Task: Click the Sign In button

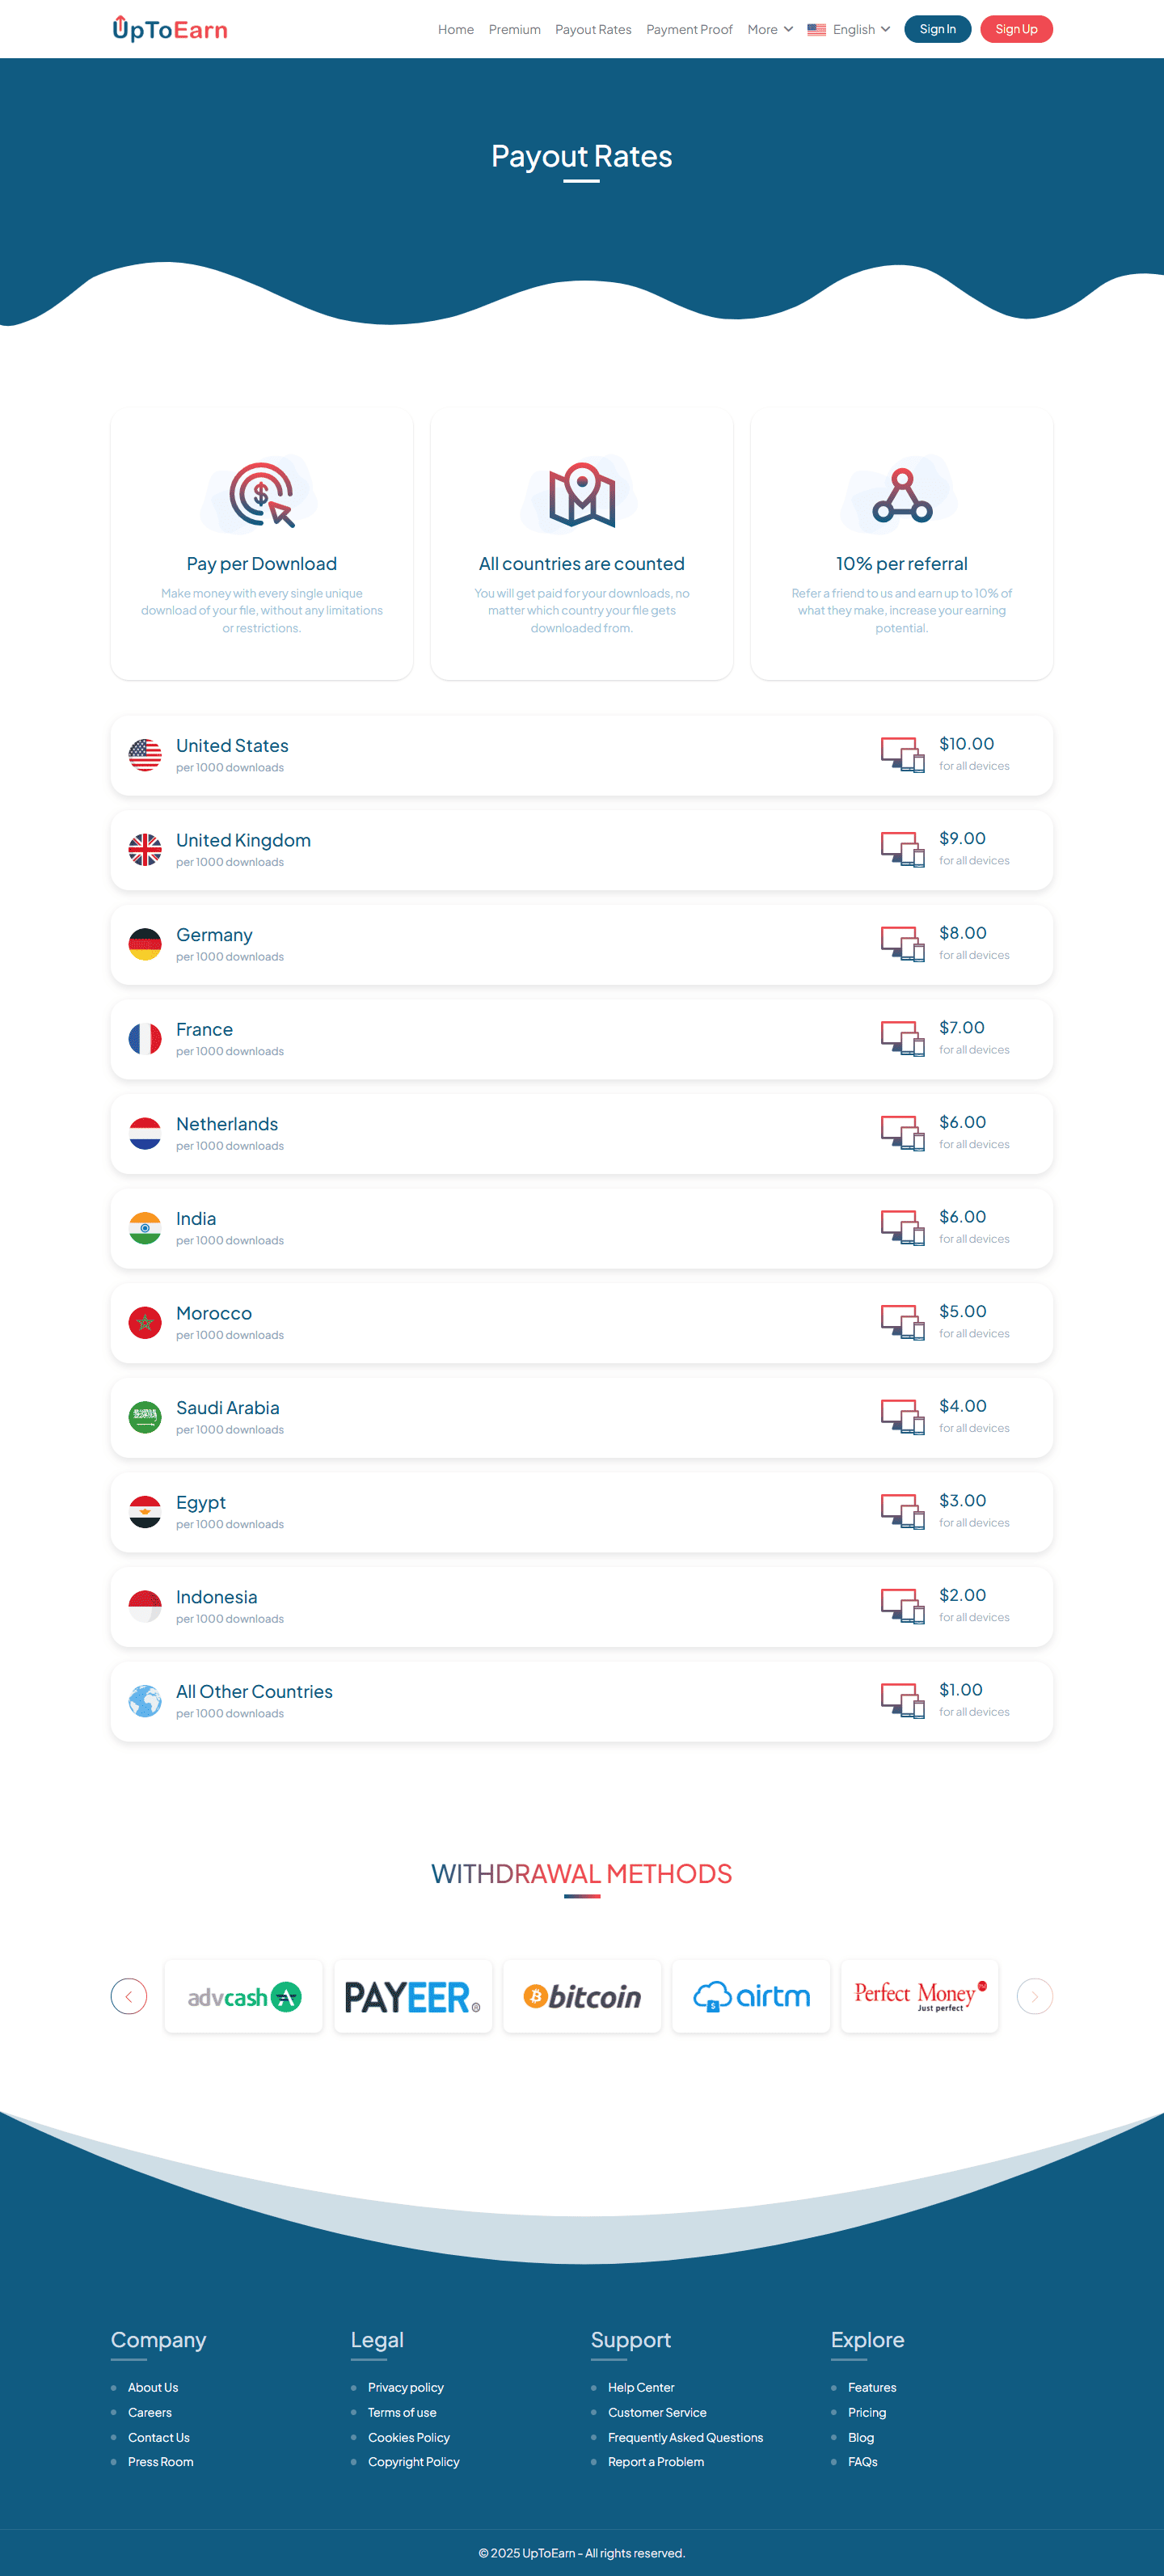Action: (x=937, y=29)
